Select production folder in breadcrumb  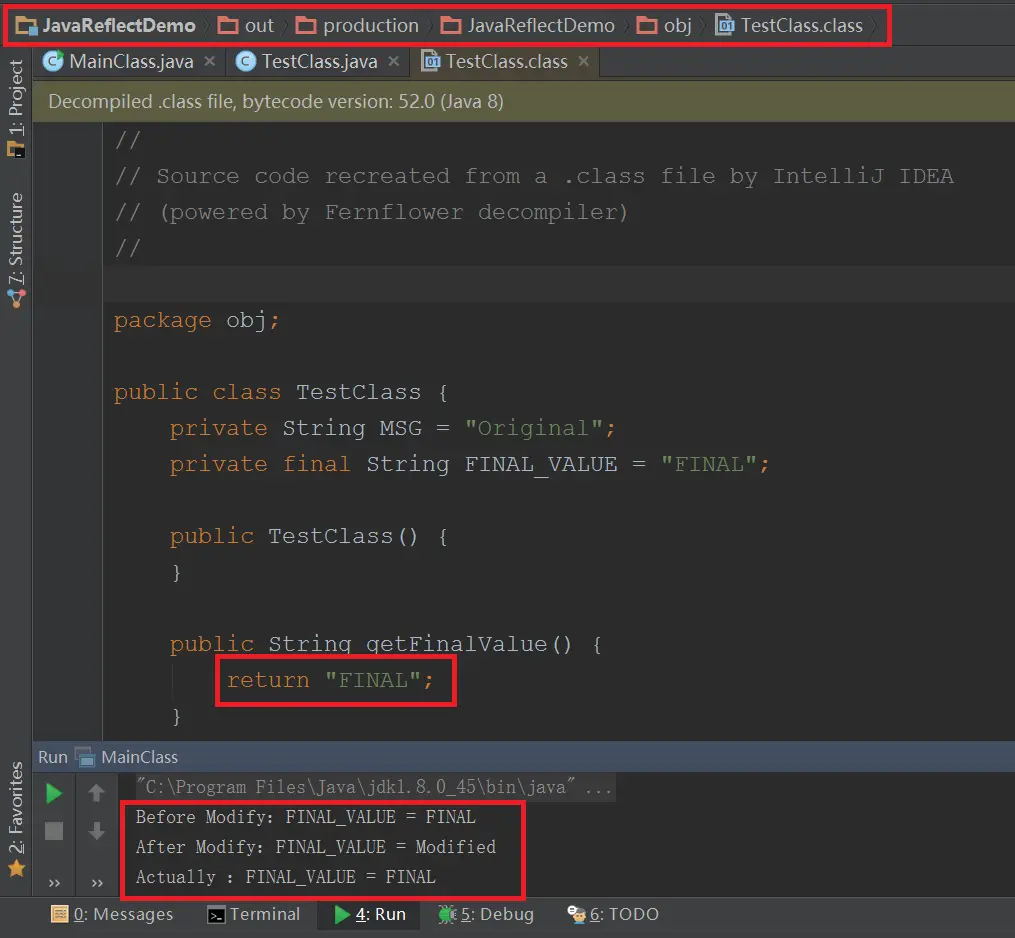click(357, 25)
